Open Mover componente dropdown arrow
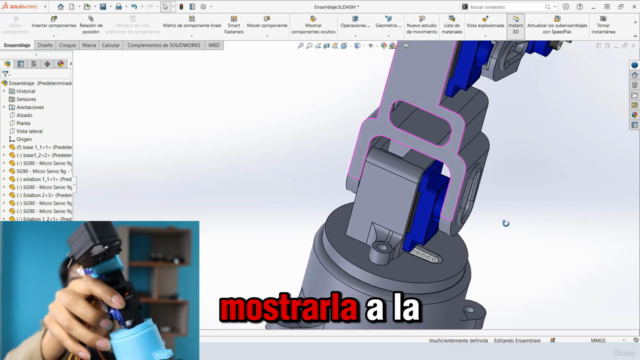This screenshot has height=360, width=640. pyautogui.click(x=267, y=36)
